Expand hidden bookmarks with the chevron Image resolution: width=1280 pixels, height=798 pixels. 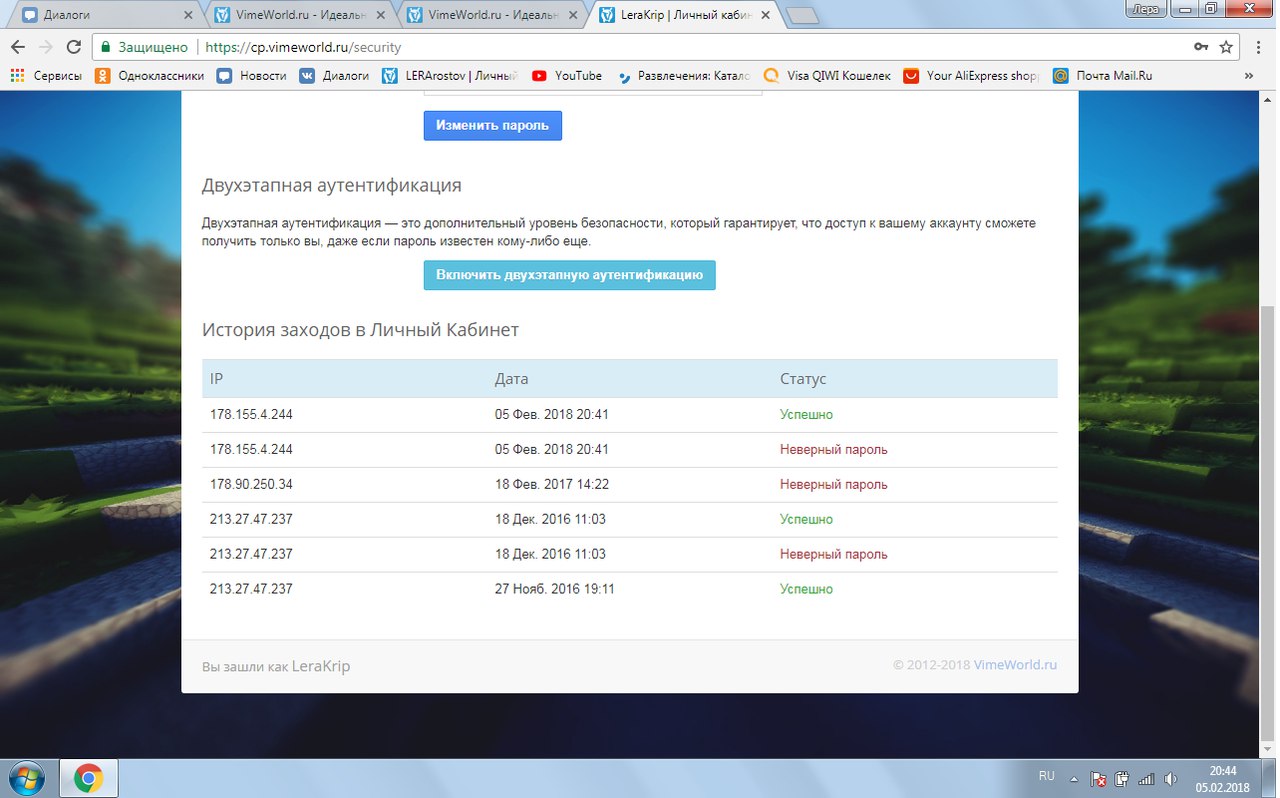click(1248, 75)
